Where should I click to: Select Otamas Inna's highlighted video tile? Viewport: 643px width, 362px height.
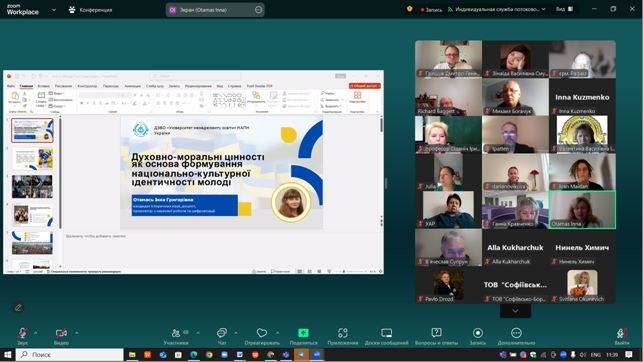coord(582,209)
